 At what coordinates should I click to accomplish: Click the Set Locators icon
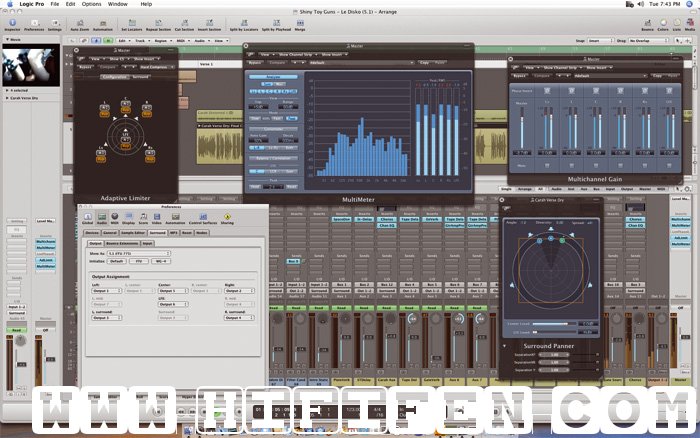point(132,23)
